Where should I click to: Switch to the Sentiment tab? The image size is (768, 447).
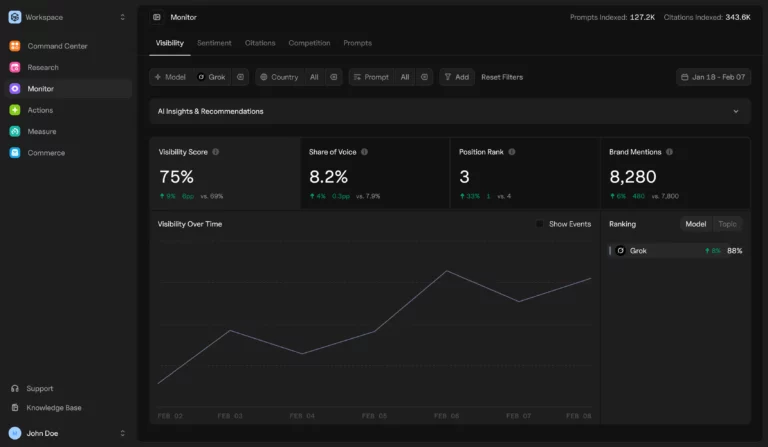coord(214,43)
